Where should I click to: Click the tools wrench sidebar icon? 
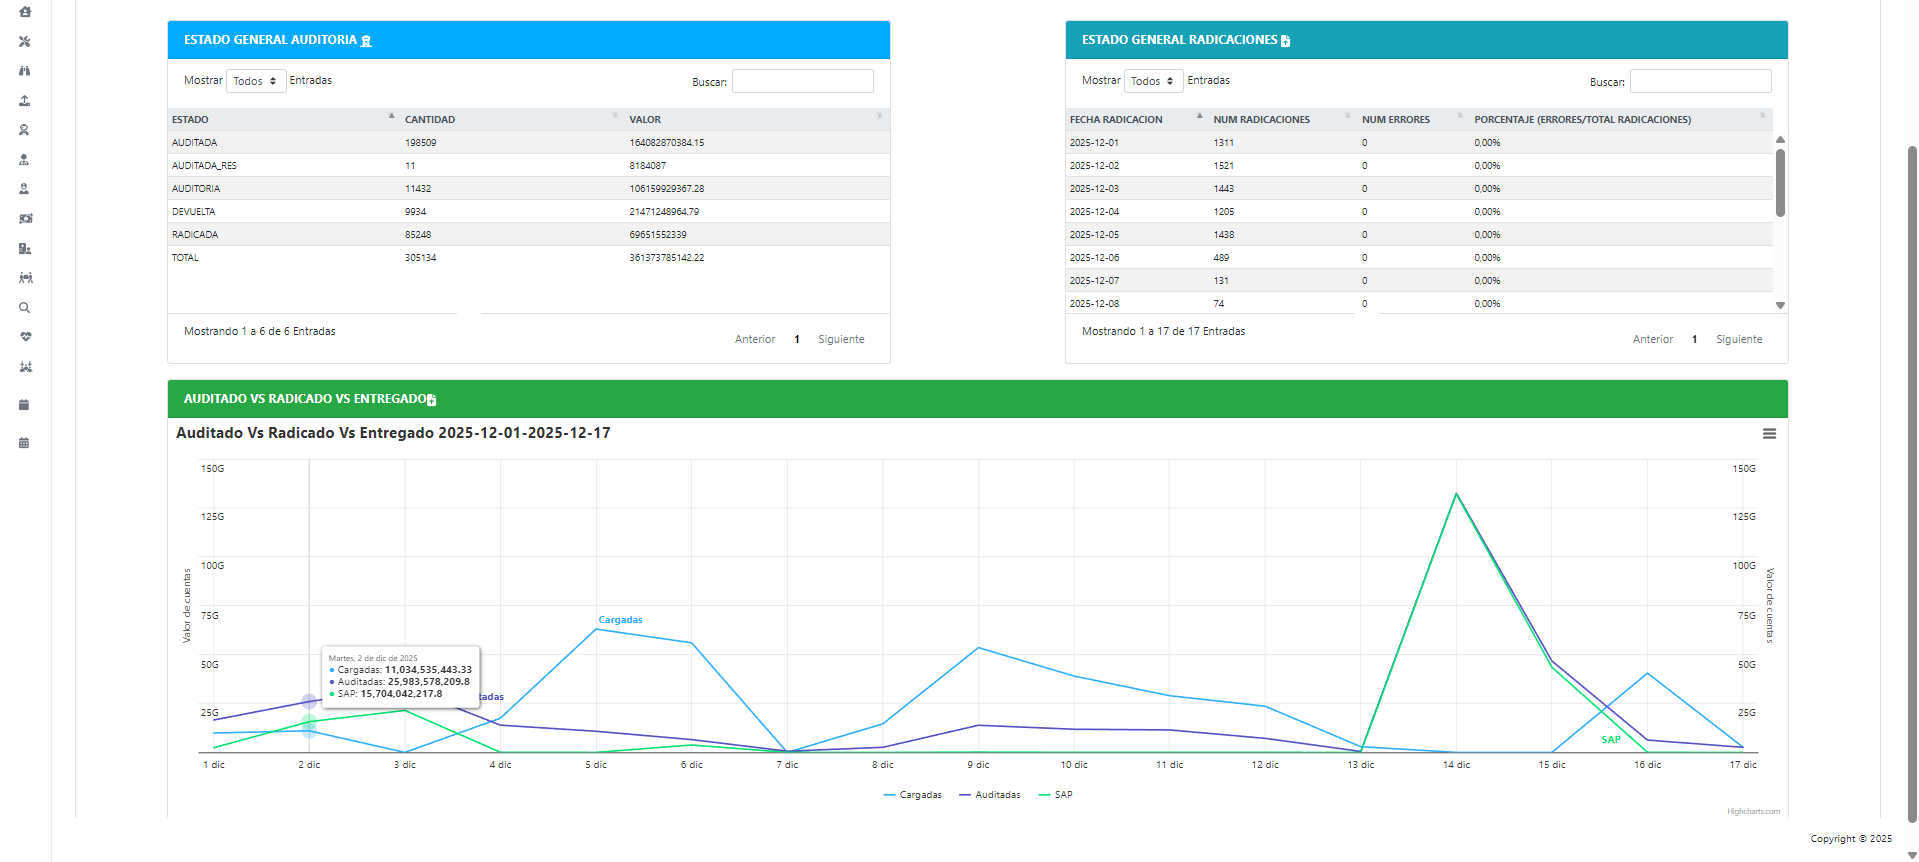click(x=25, y=42)
